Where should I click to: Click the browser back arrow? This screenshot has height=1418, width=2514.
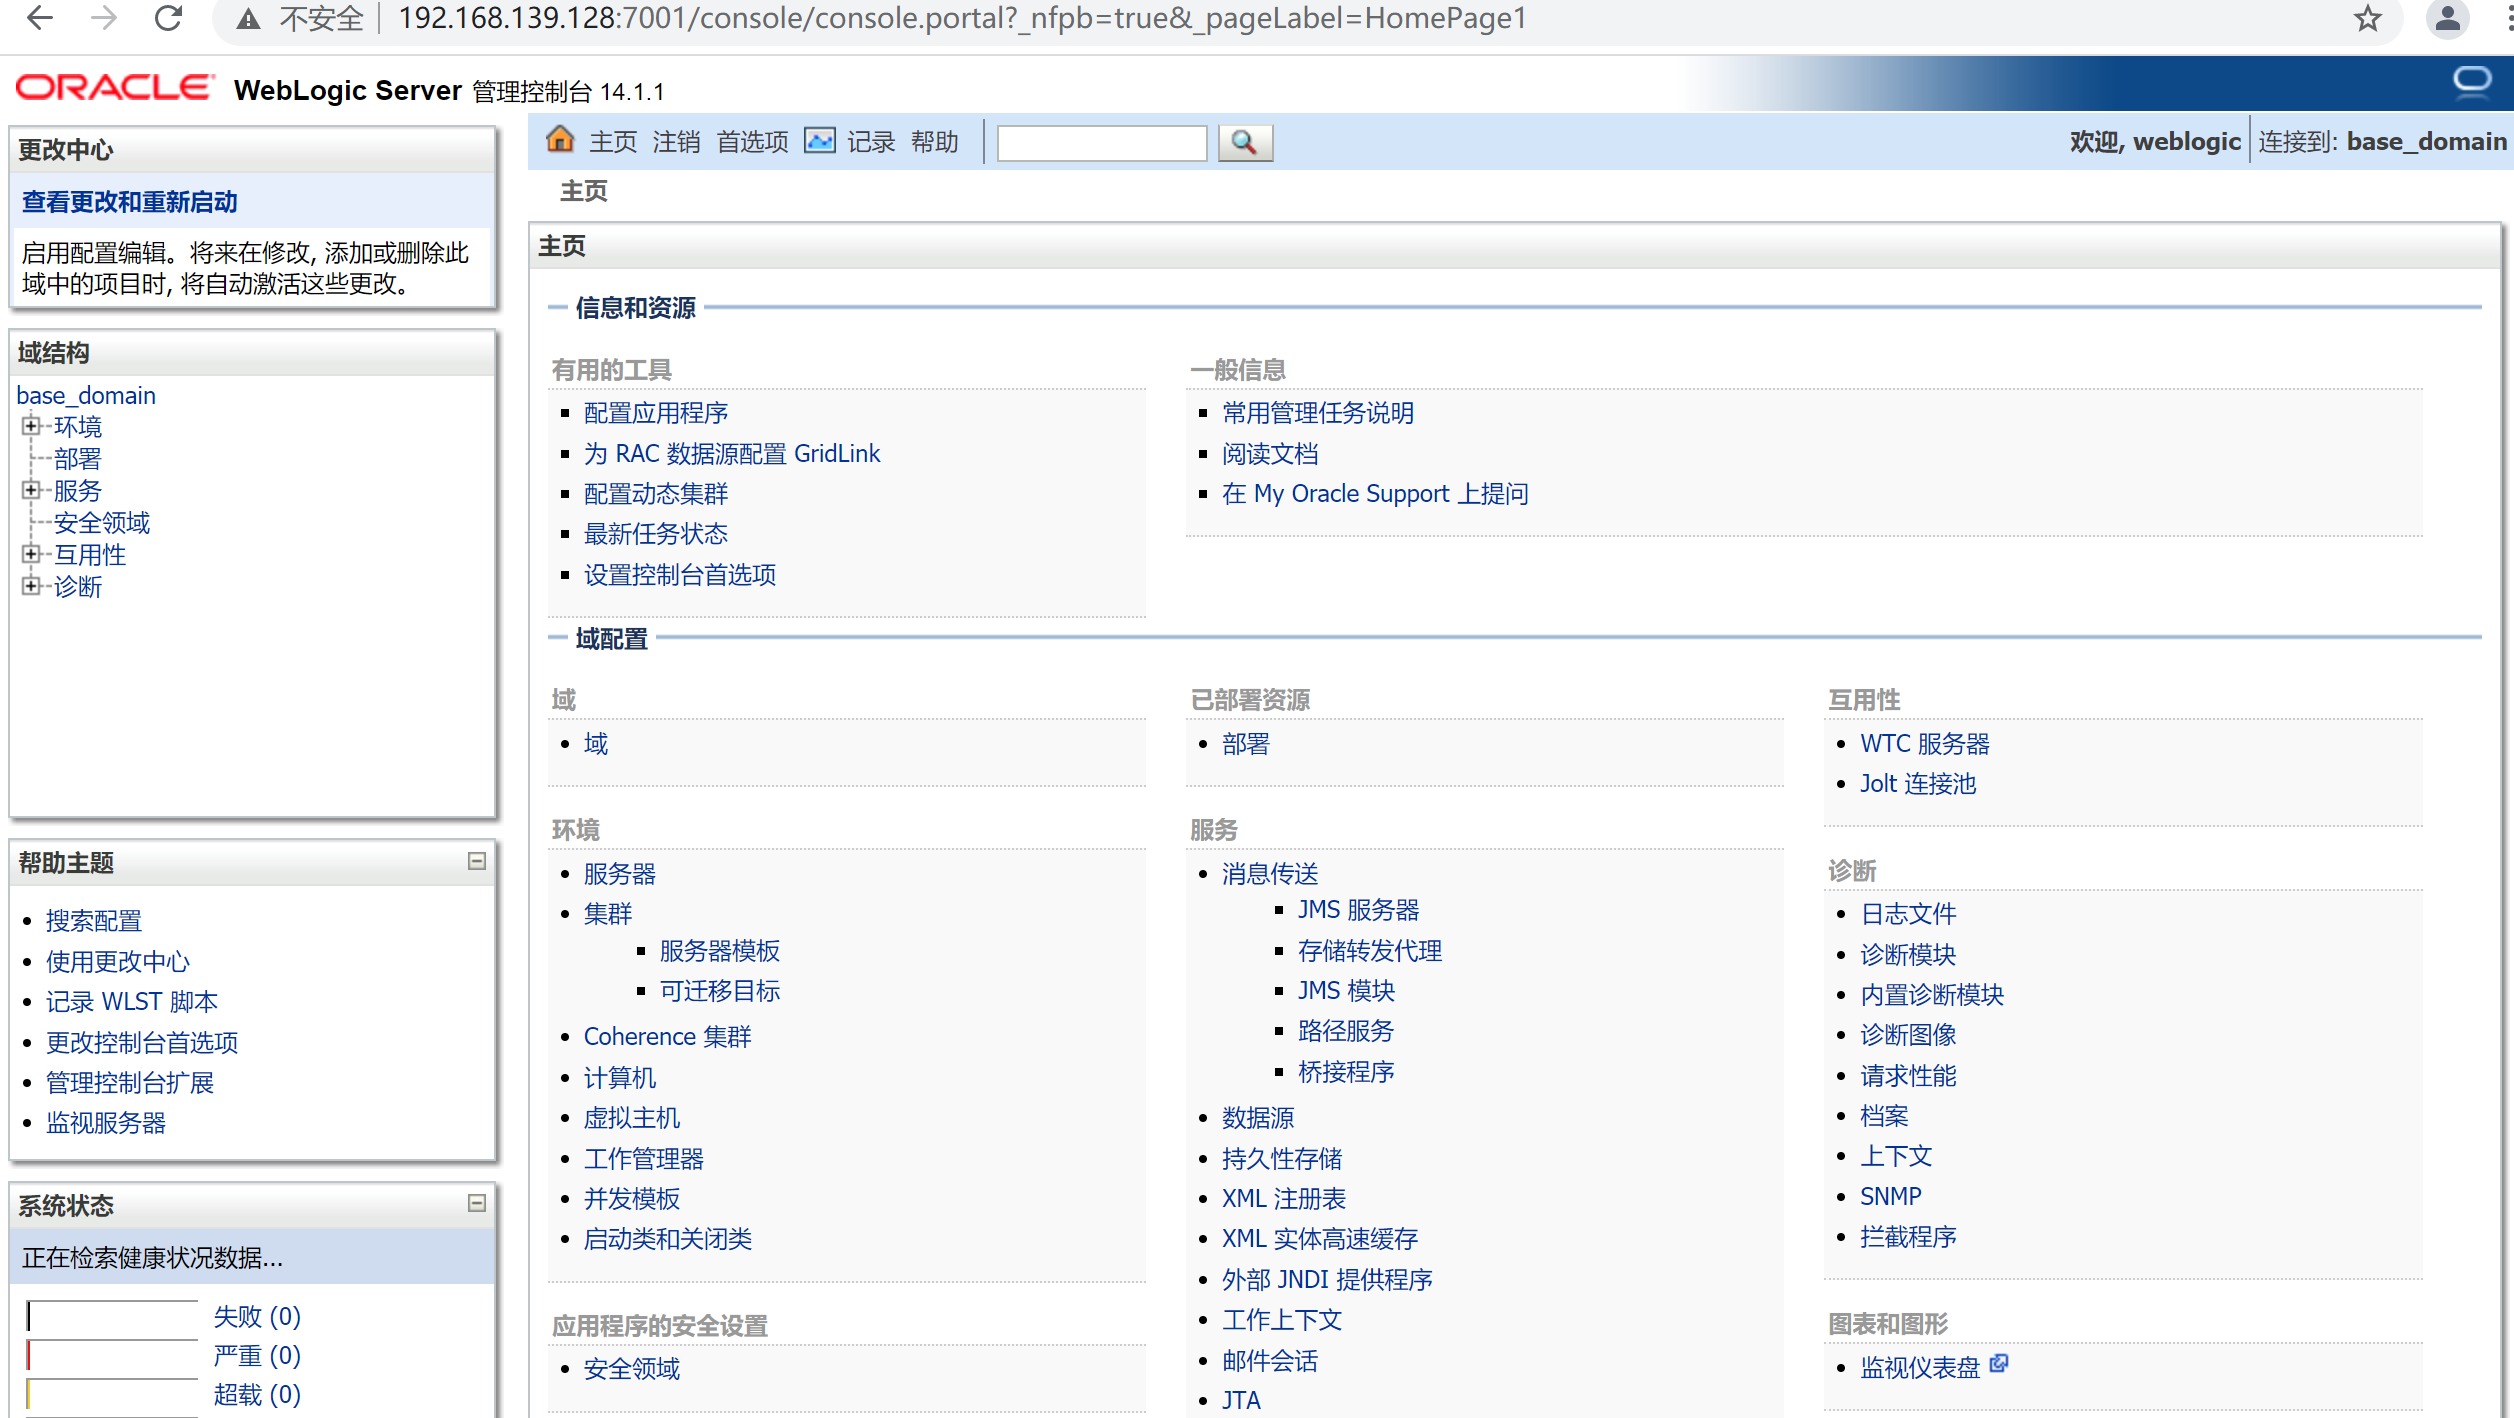[40, 18]
